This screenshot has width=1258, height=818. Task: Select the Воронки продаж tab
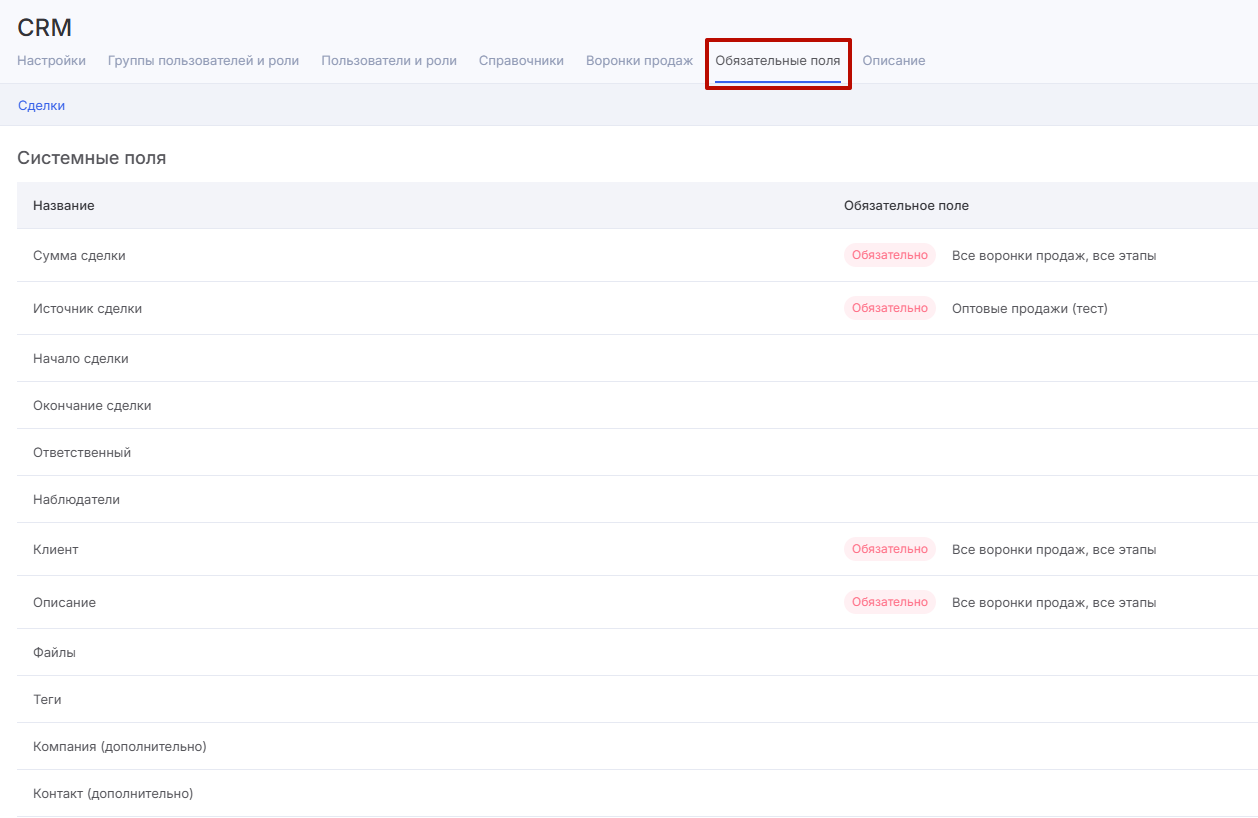(x=639, y=60)
